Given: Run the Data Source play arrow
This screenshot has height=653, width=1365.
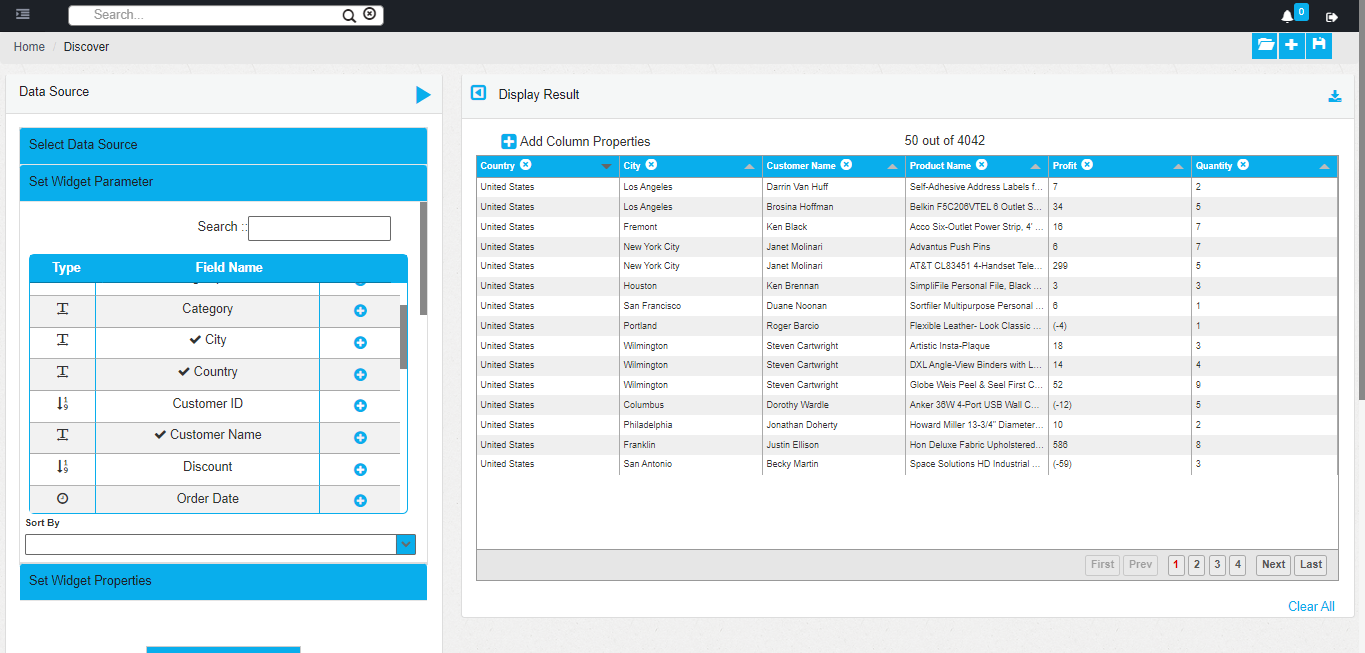Looking at the screenshot, I should coord(423,95).
